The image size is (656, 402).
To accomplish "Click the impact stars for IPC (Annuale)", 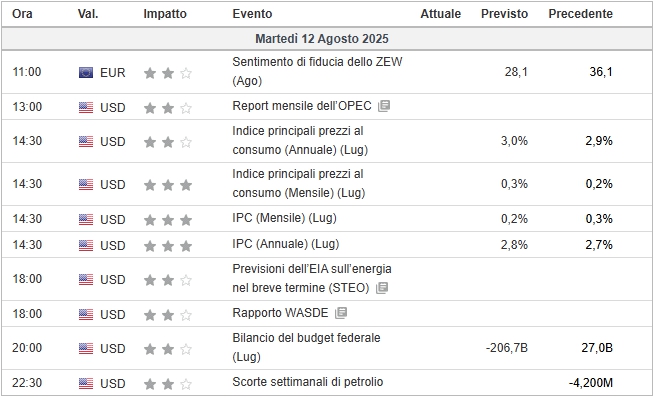I will coord(168,246).
